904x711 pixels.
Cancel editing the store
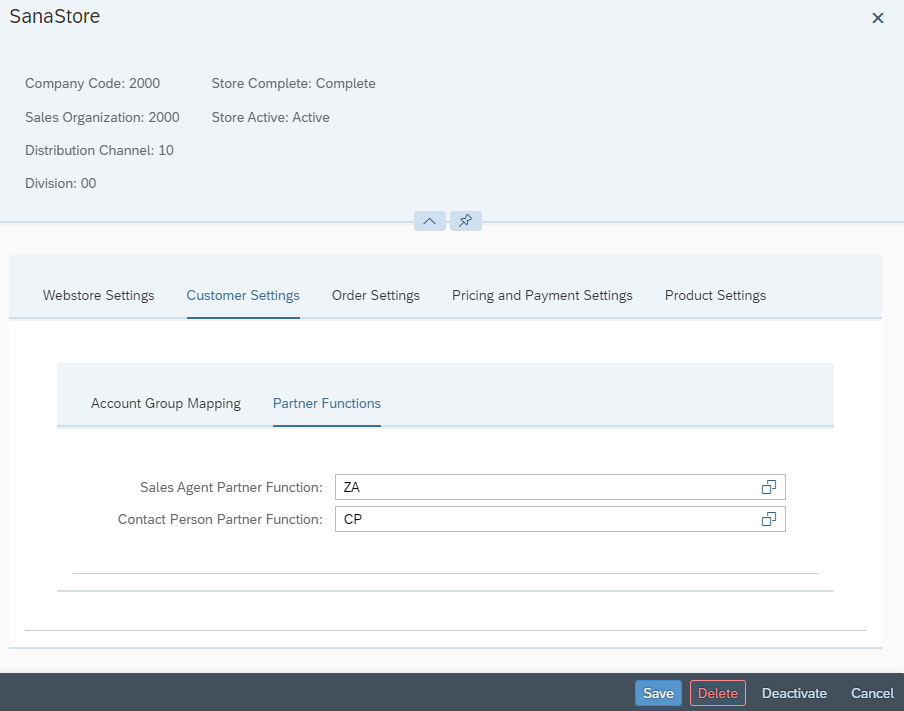(872, 693)
